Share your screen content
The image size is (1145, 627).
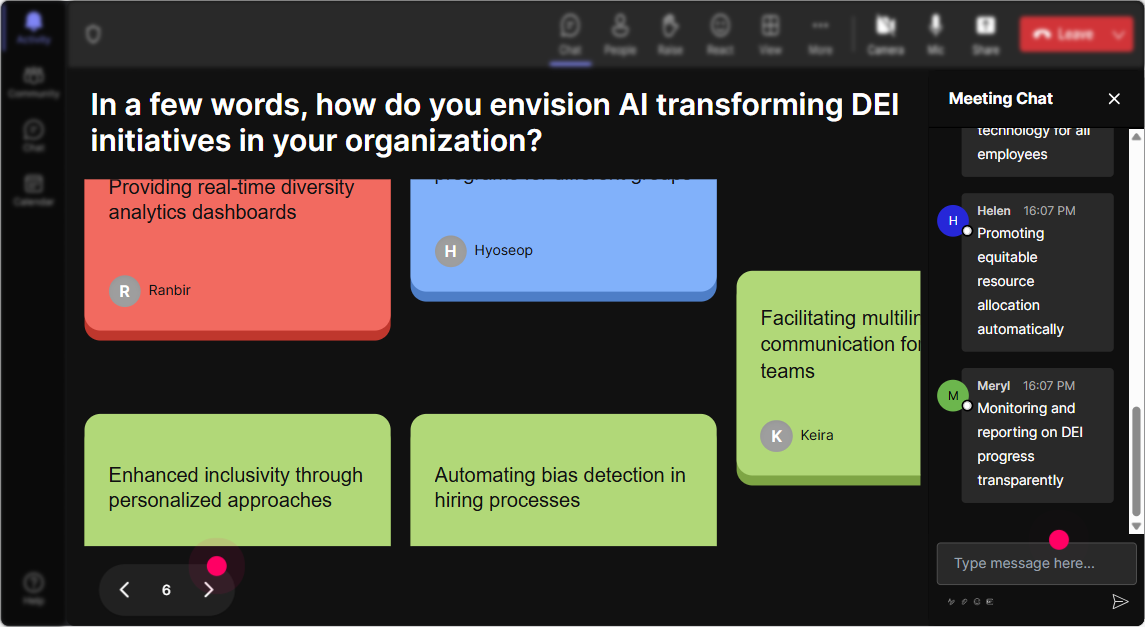(x=985, y=34)
